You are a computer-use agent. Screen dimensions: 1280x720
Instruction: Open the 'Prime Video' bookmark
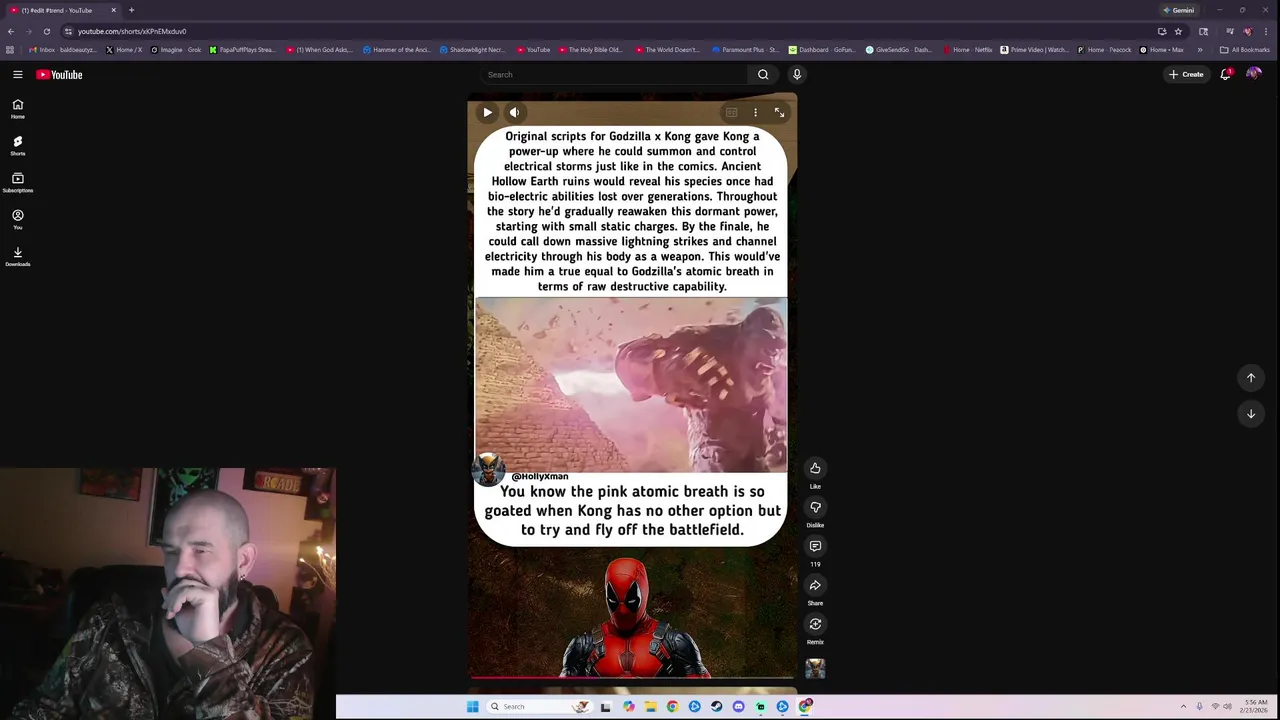point(1034,50)
